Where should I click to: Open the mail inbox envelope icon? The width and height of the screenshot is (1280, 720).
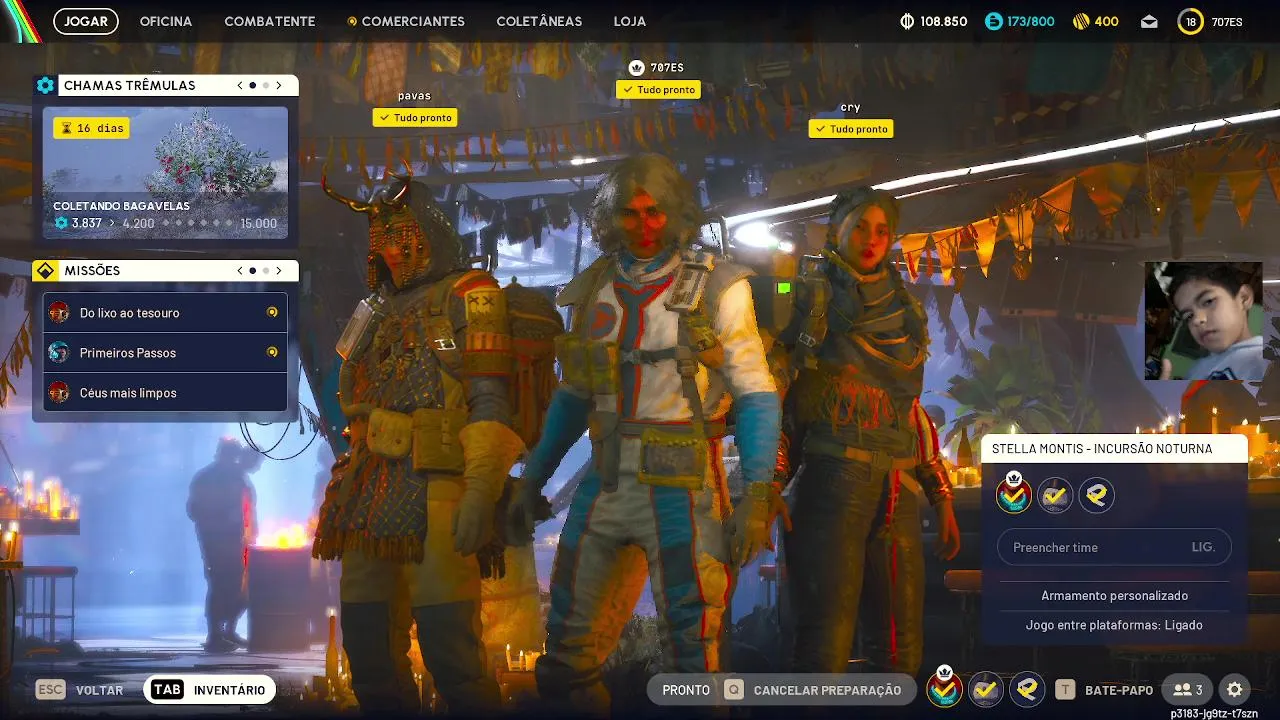tap(1149, 21)
